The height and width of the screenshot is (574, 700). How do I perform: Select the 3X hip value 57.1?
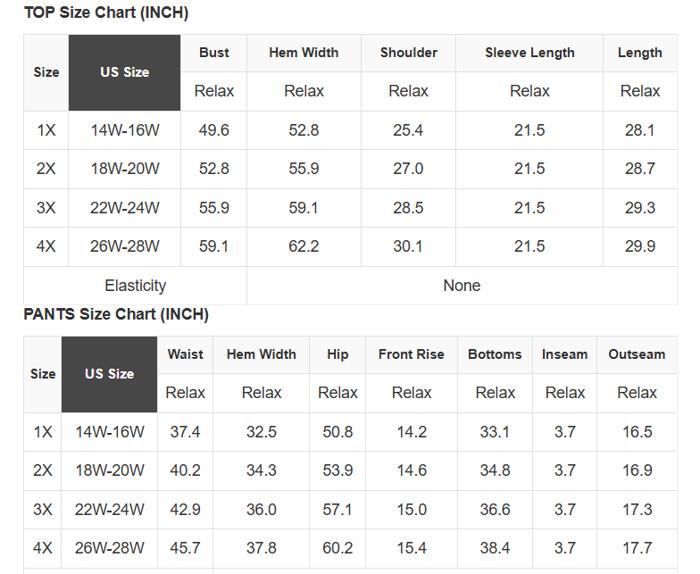(x=337, y=509)
